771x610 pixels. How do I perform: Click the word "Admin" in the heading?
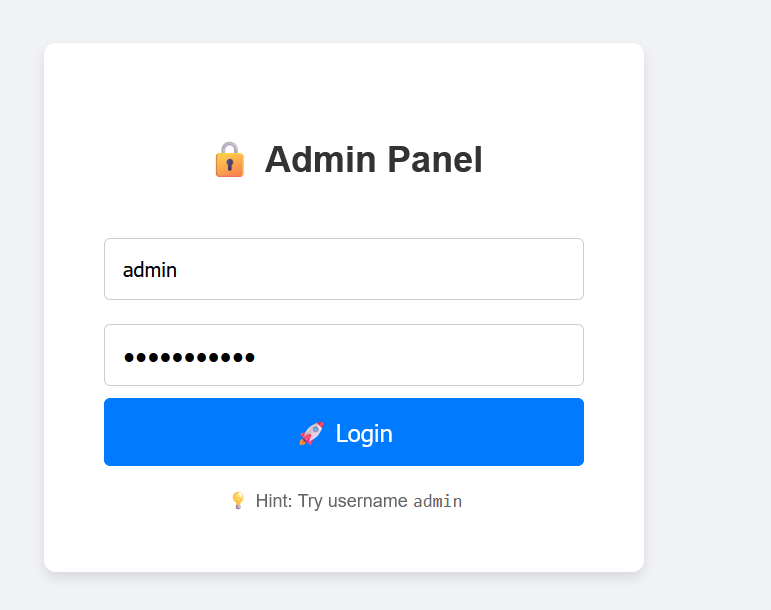(320, 160)
